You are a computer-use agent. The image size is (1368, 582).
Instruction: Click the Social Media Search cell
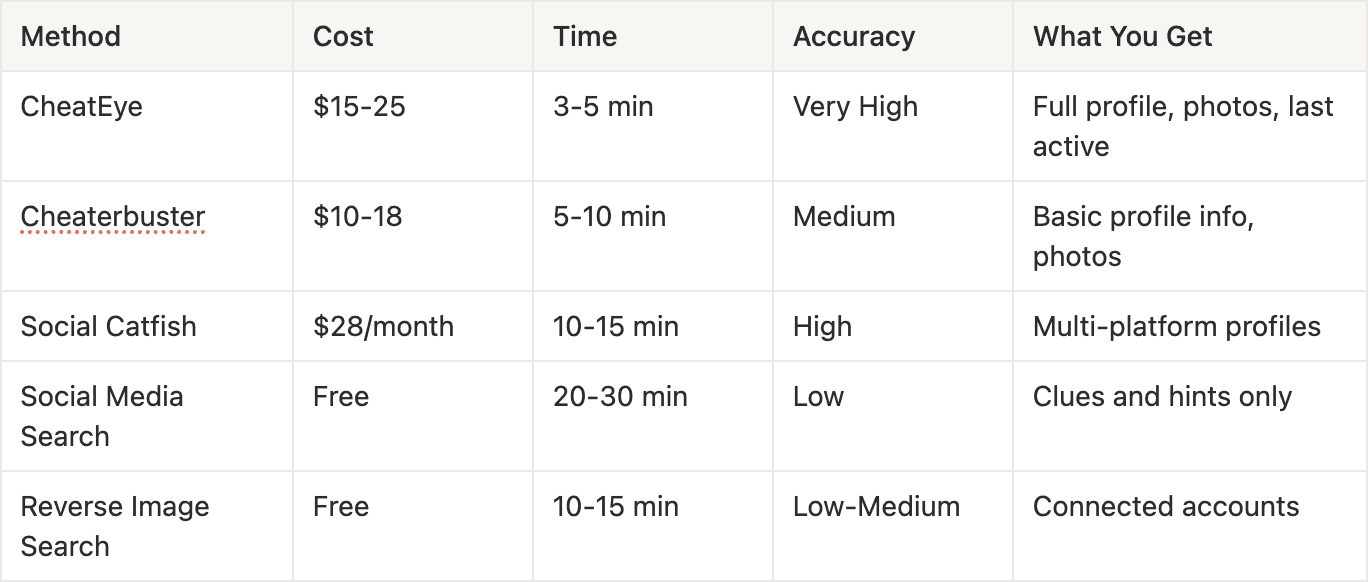102,416
